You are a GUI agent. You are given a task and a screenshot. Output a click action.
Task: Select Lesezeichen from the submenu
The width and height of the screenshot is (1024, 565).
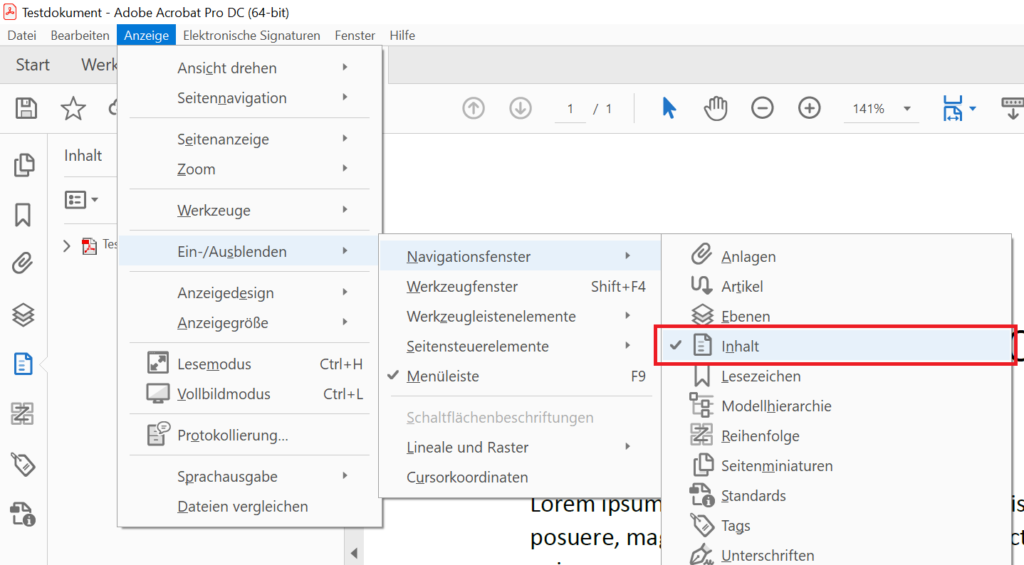760,376
